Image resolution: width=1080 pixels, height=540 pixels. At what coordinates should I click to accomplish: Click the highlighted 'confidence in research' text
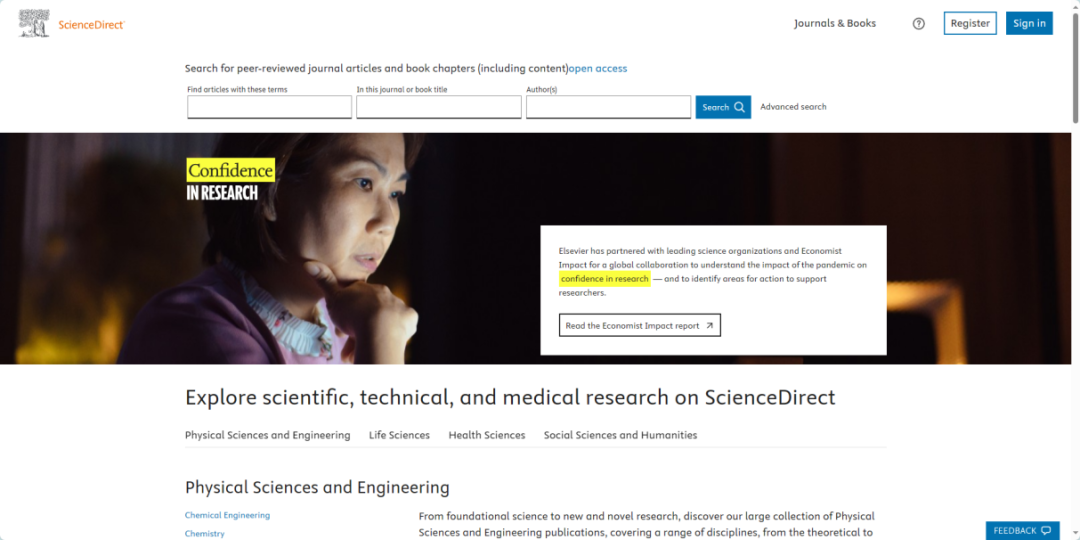coord(605,279)
